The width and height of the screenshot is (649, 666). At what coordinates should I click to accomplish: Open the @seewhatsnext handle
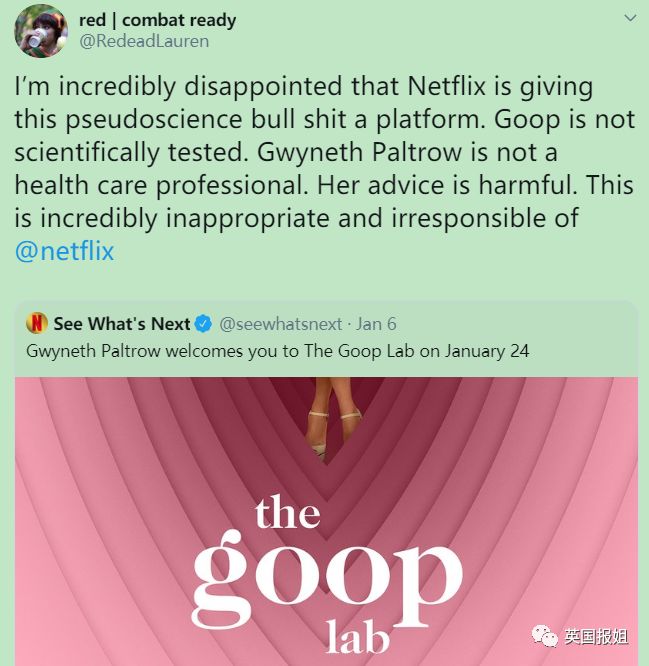[280, 325]
